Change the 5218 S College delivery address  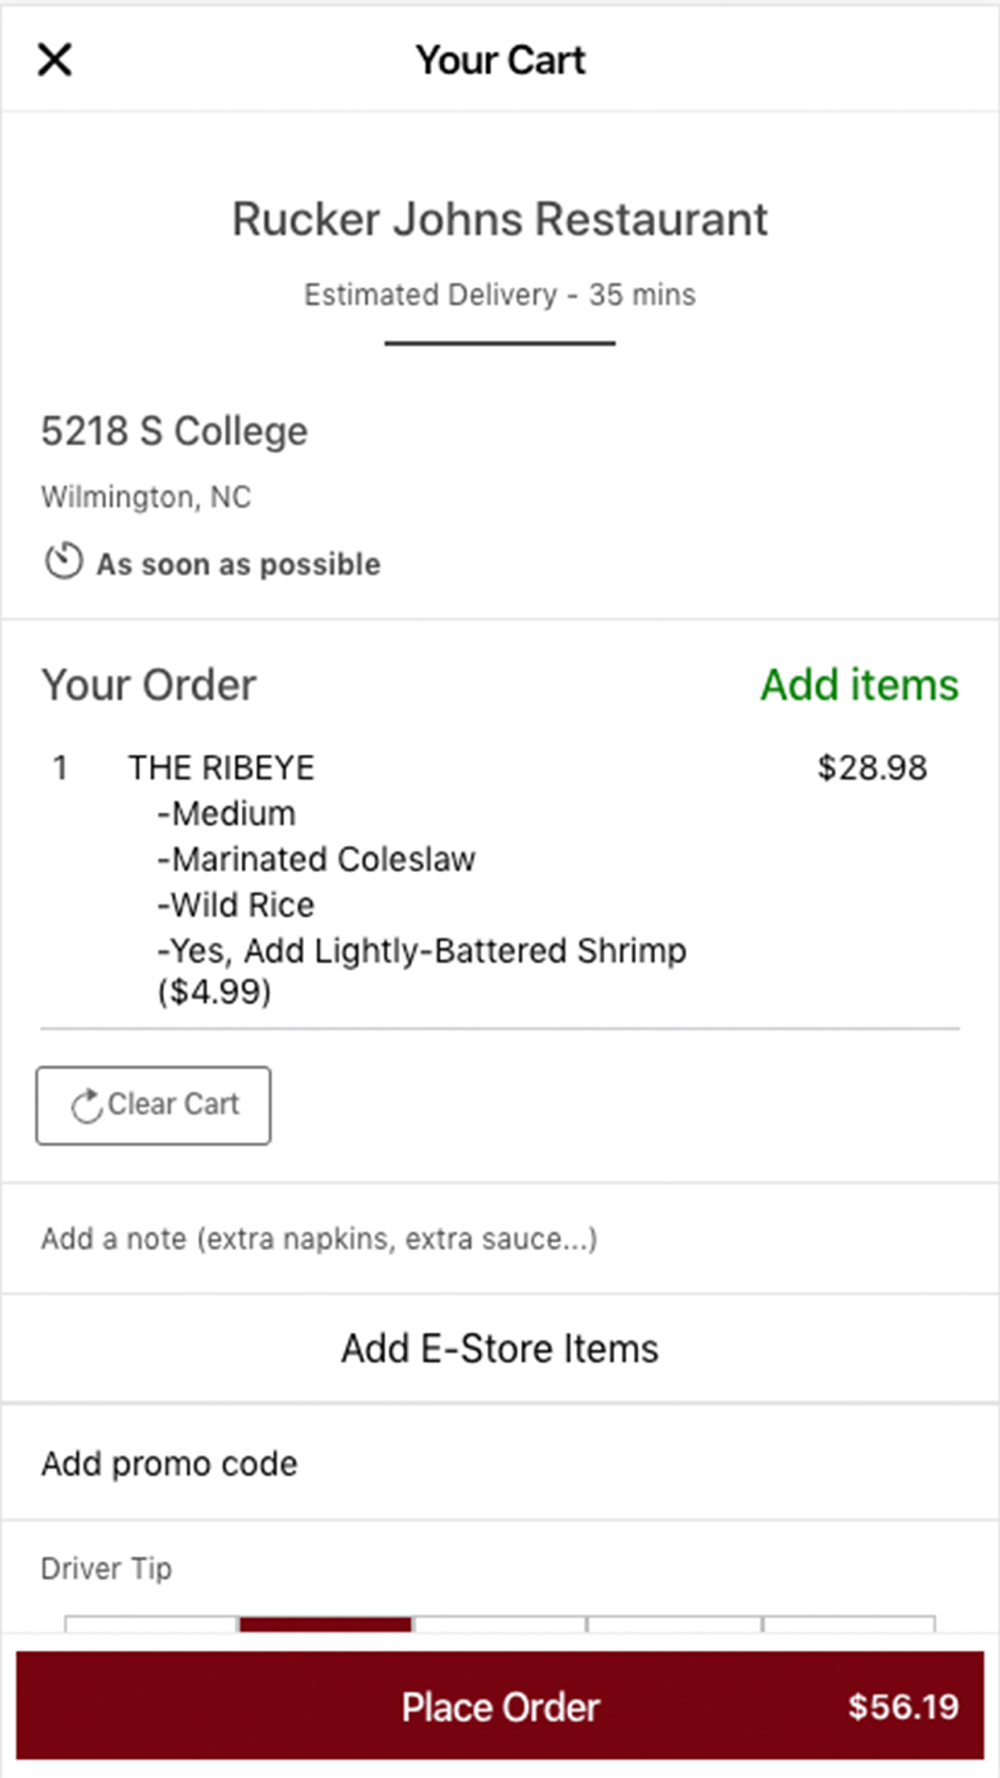[174, 432]
